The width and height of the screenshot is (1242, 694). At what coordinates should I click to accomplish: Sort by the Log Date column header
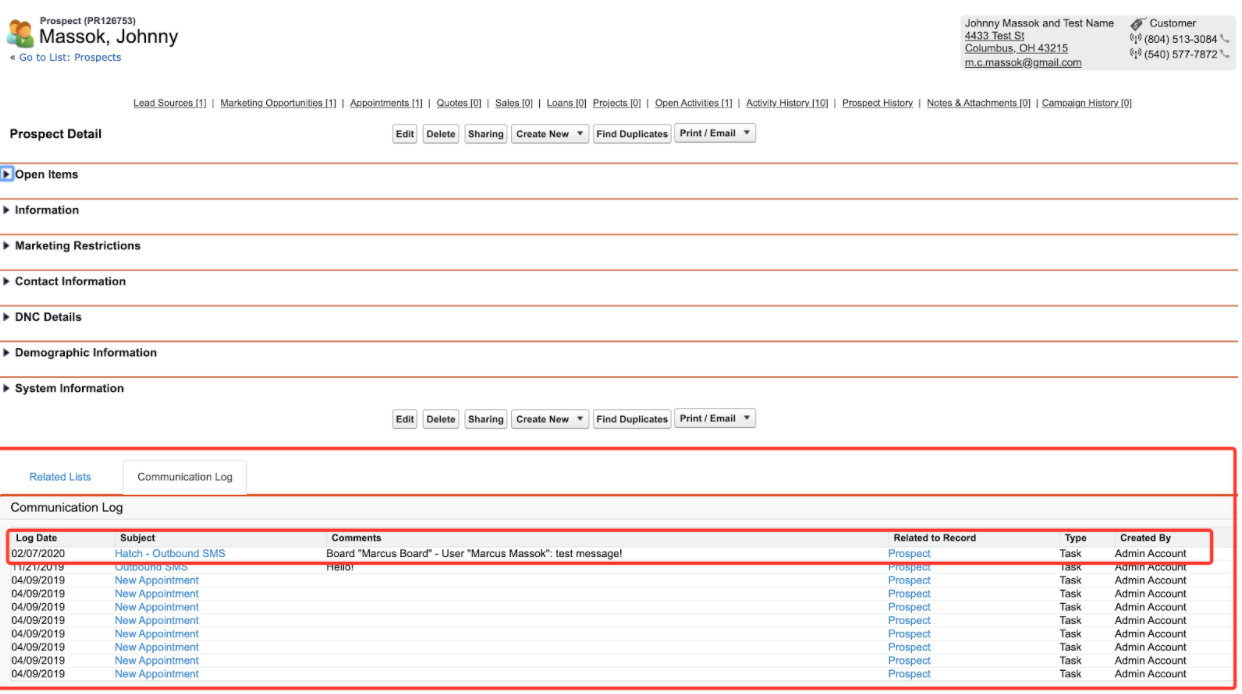coord(37,538)
